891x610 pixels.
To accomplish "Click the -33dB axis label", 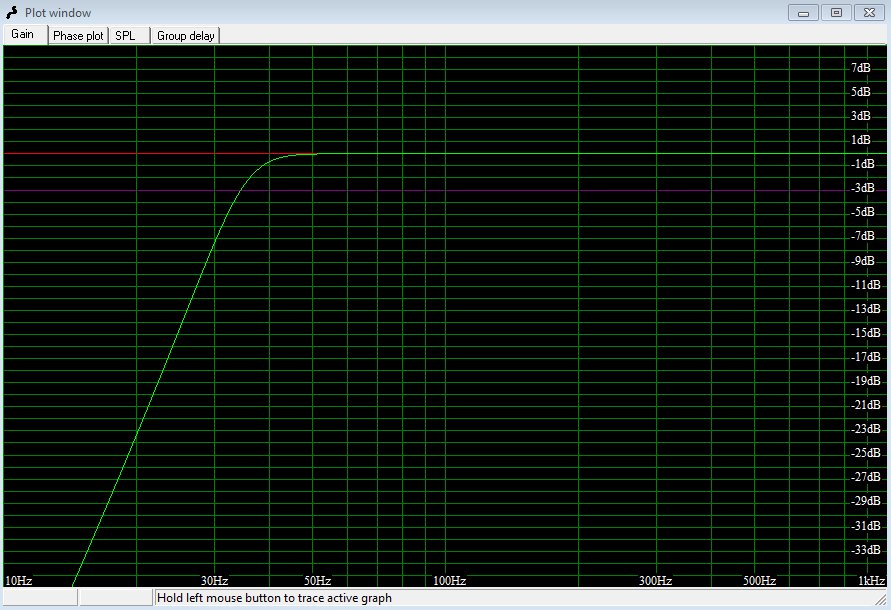I will (x=866, y=550).
